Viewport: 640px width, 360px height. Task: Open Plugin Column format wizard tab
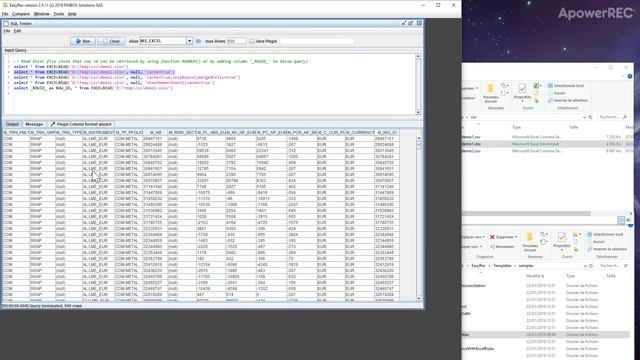tap(81, 124)
